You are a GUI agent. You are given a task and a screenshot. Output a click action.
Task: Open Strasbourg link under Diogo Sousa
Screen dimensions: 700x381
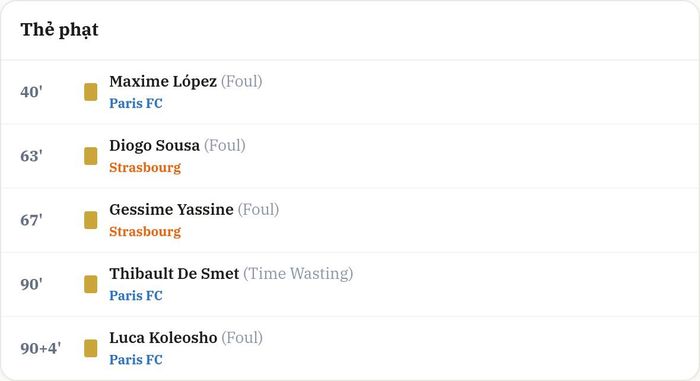coord(145,168)
